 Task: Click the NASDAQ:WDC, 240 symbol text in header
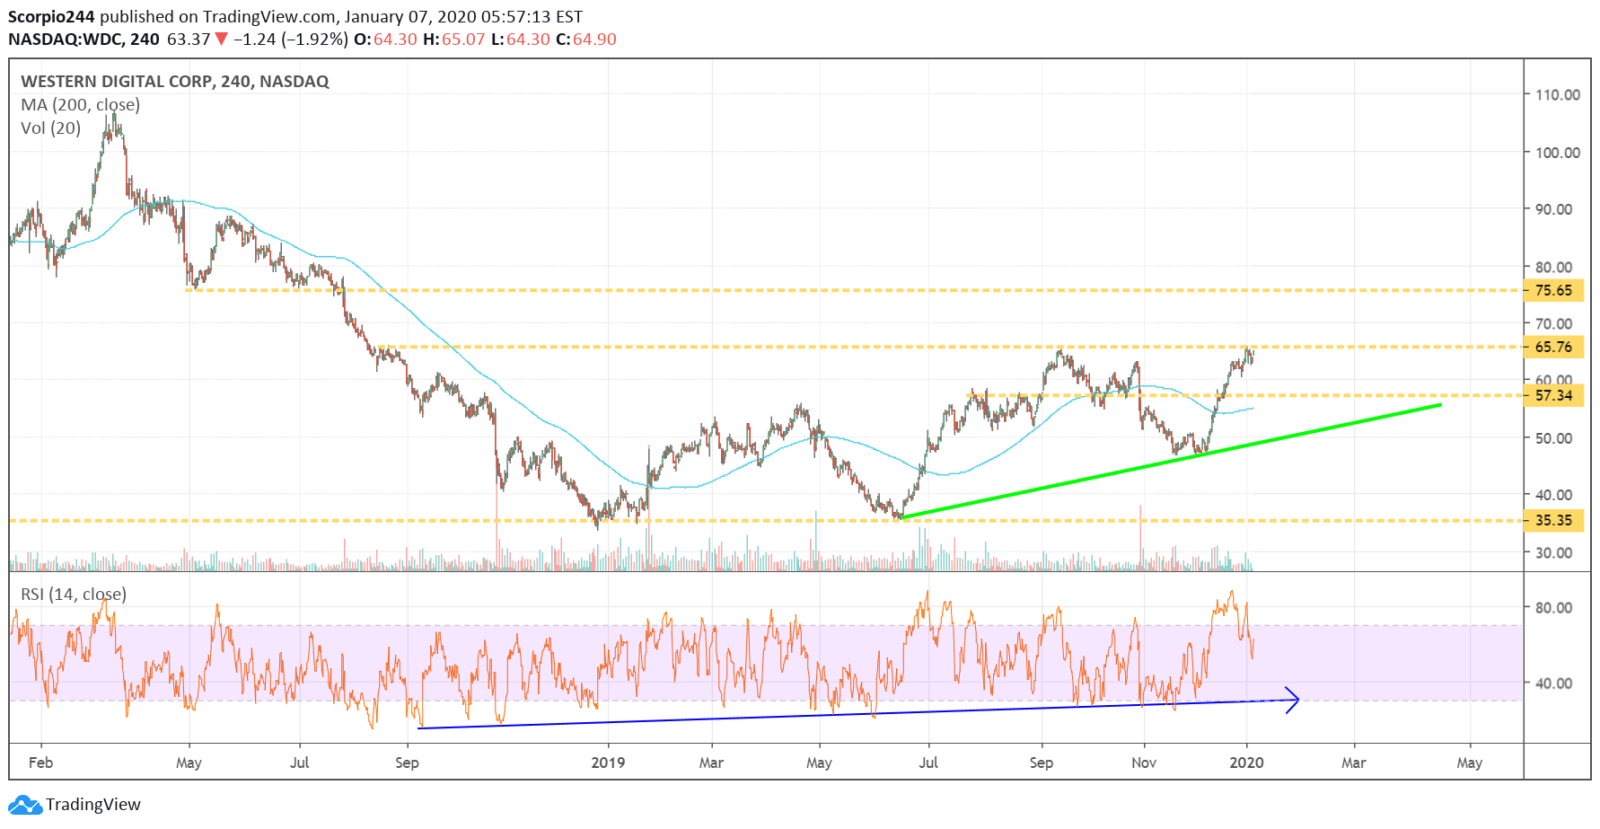click(x=84, y=39)
